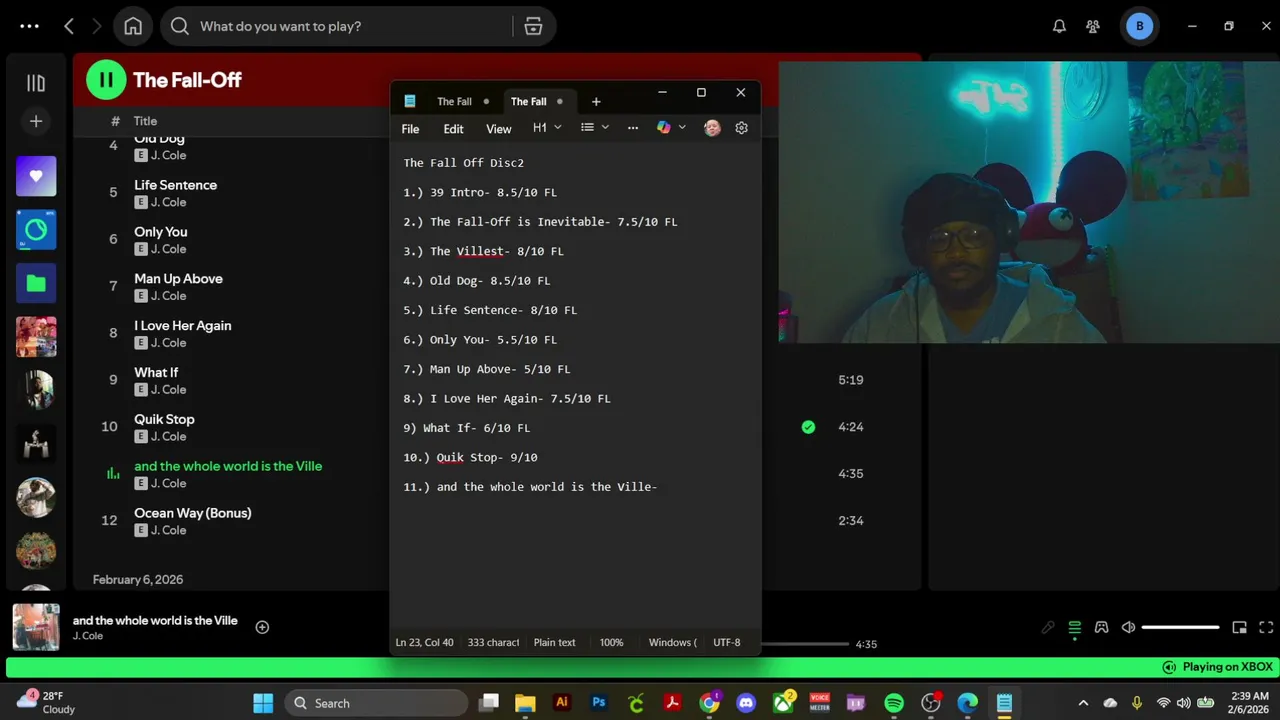Open Adobe Photoshop from the taskbar

tap(599, 703)
